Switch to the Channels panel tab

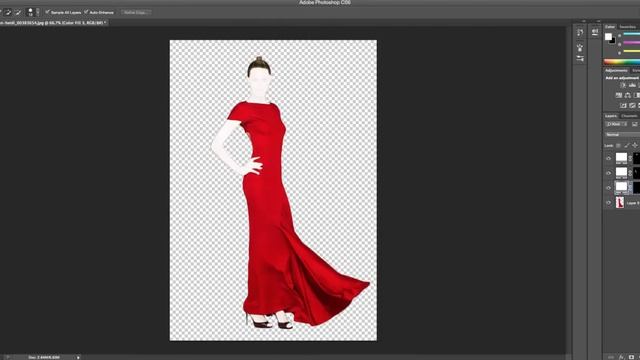(x=630, y=116)
